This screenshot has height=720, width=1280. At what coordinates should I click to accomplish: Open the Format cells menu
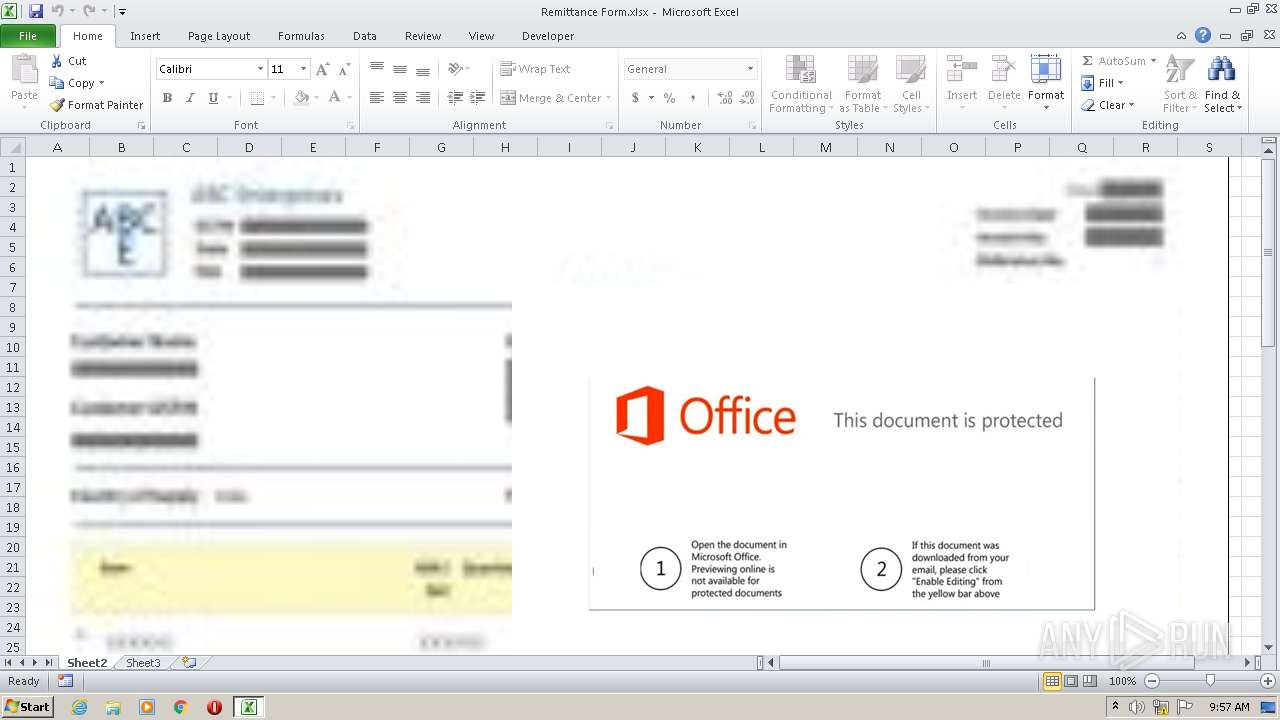(1046, 84)
